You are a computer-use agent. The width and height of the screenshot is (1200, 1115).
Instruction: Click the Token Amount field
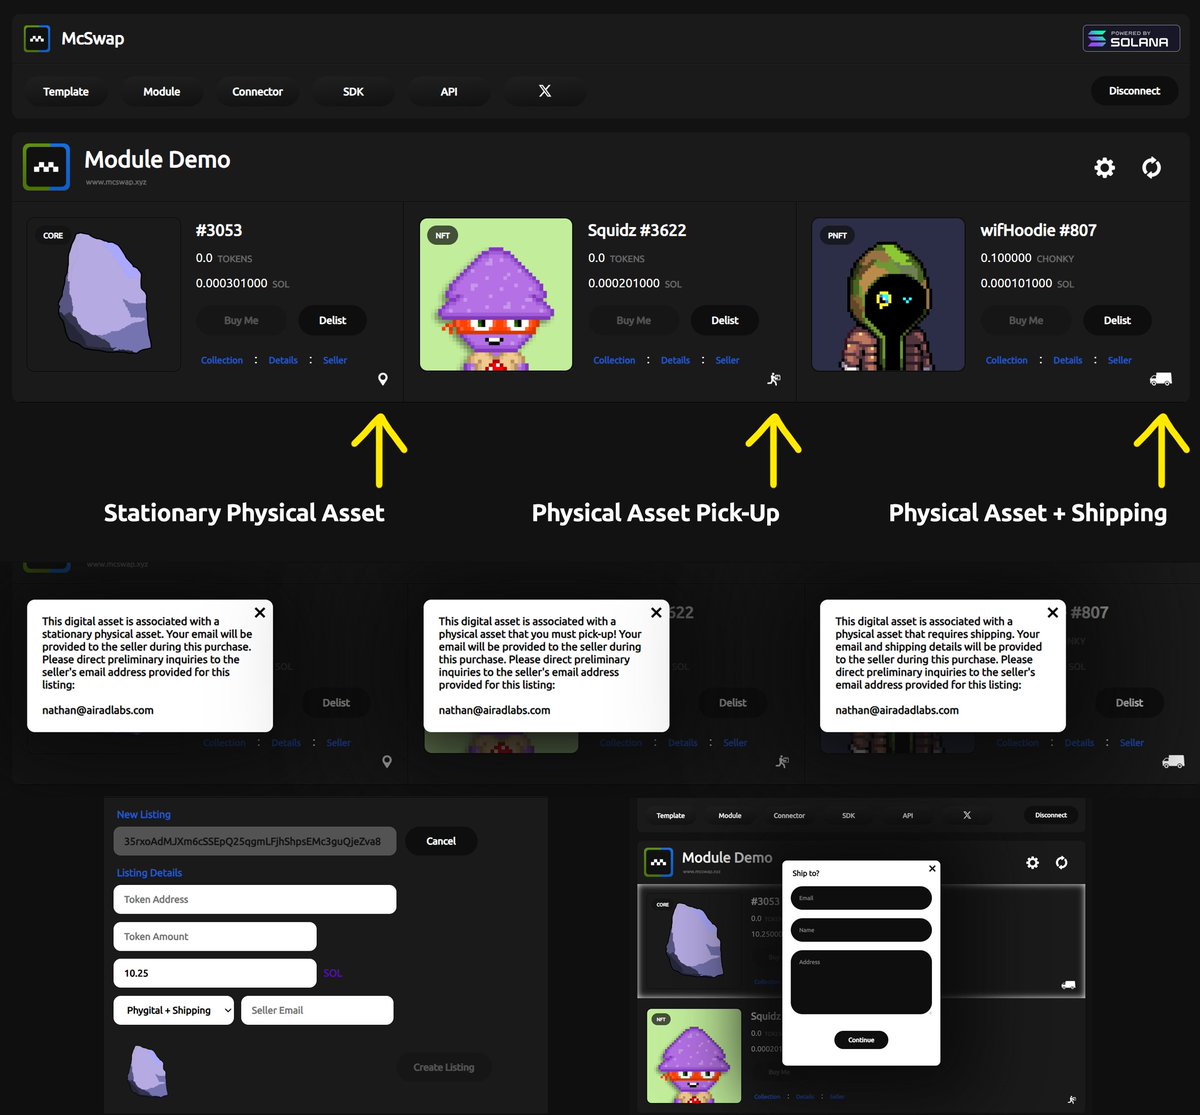[x=215, y=936]
